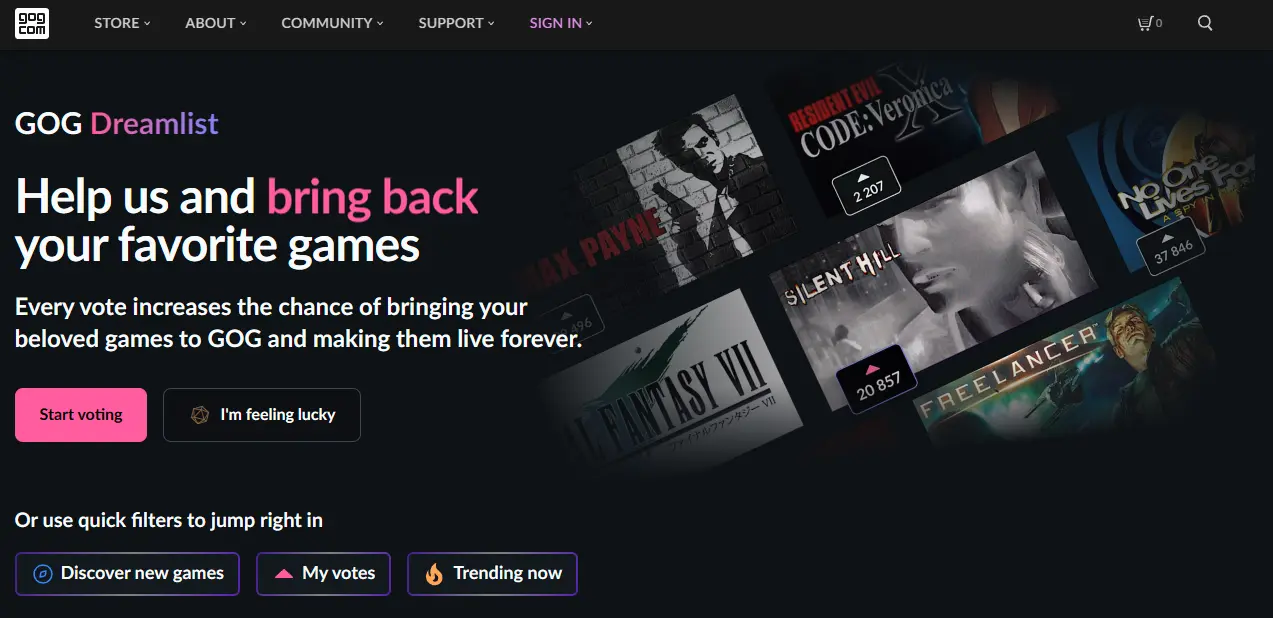Open the SIGN IN menu
Image resolution: width=1273 pixels, height=618 pixels.
561,23
